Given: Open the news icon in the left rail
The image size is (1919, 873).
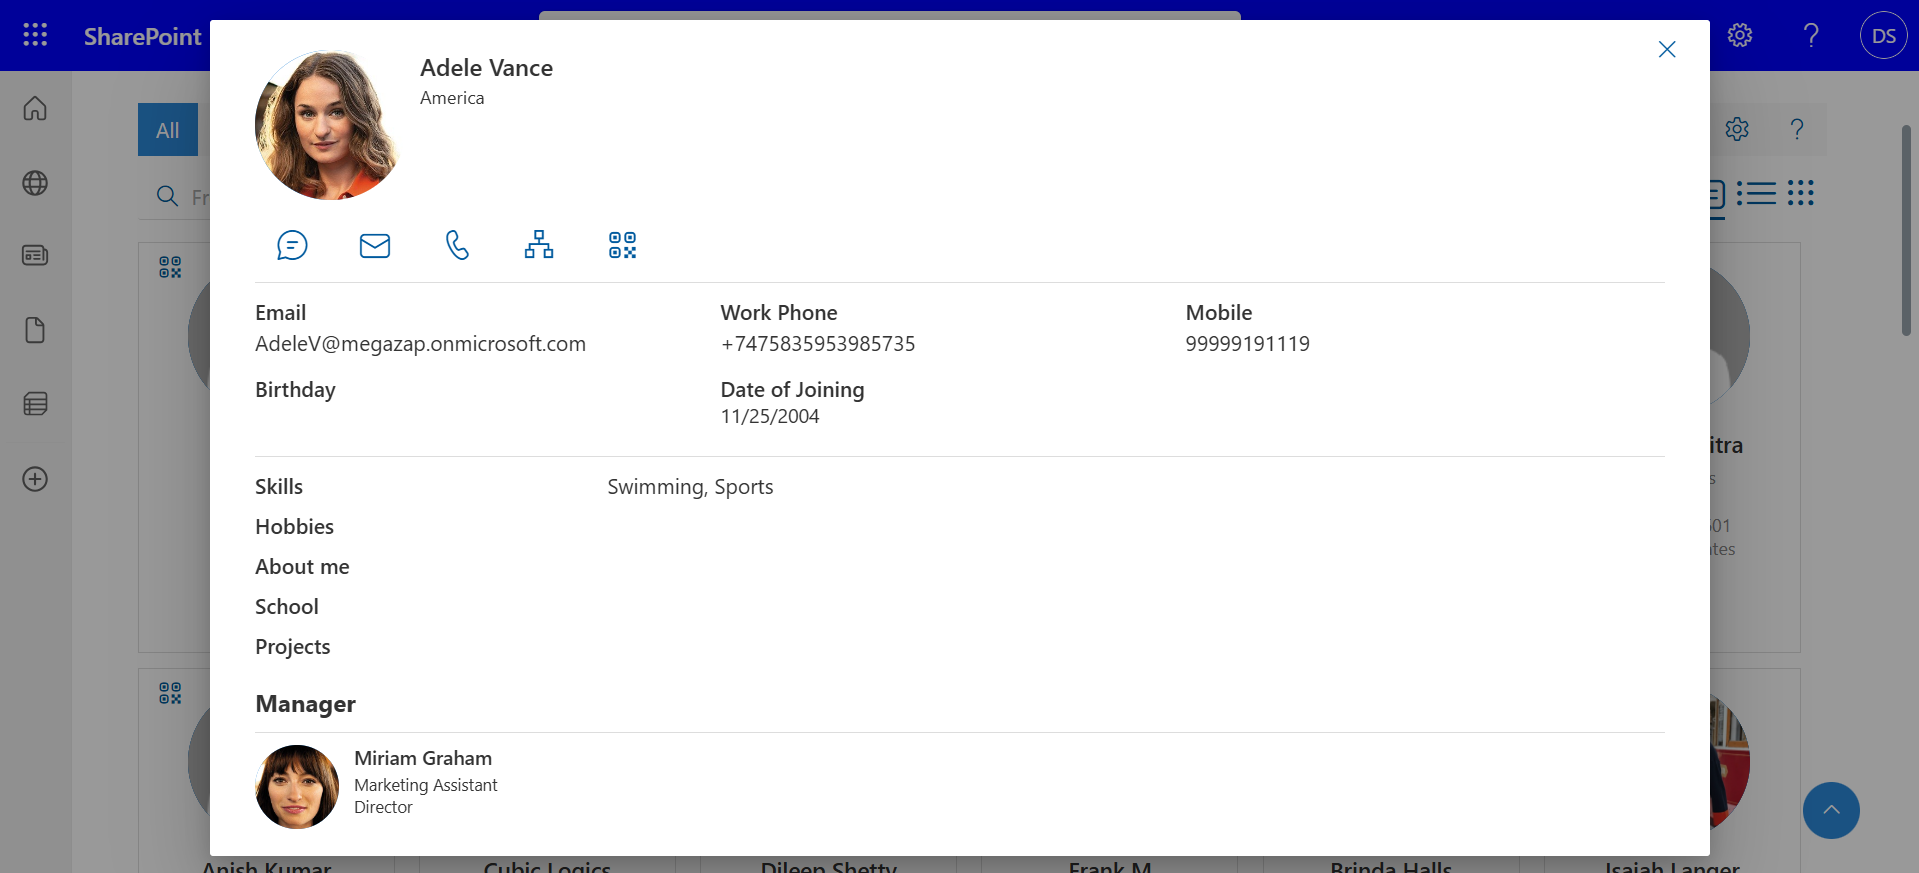Looking at the screenshot, I should (35, 255).
